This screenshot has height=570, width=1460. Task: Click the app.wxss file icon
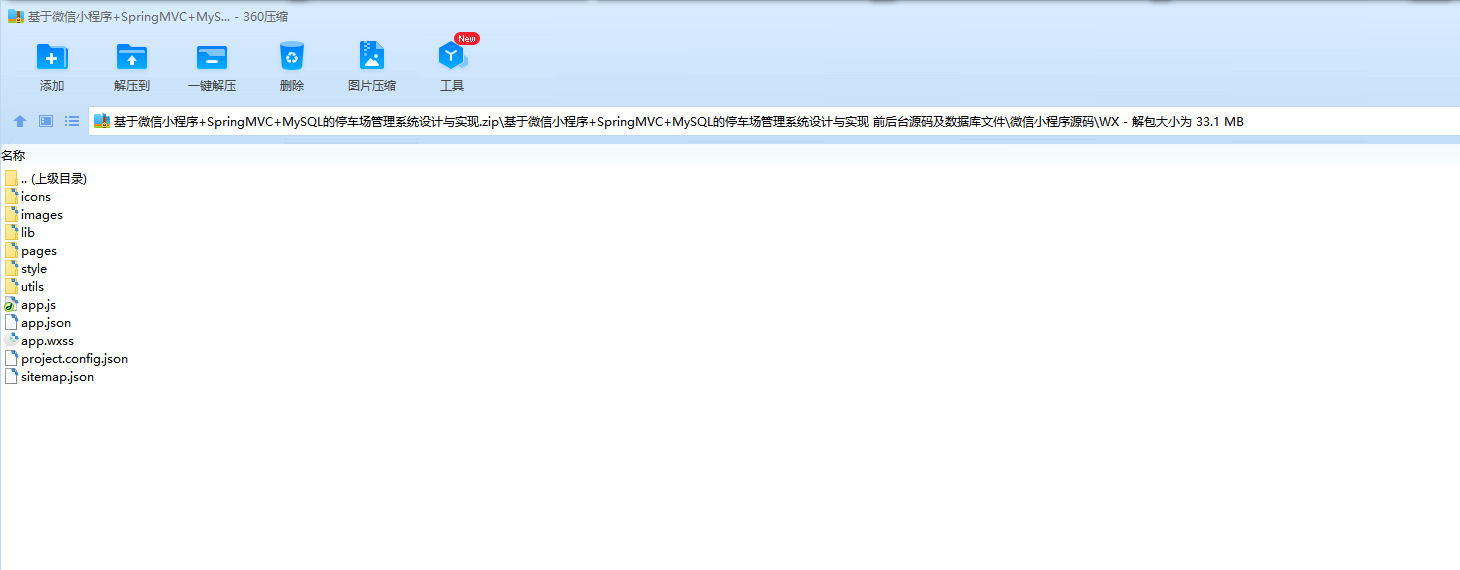click(11, 340)
